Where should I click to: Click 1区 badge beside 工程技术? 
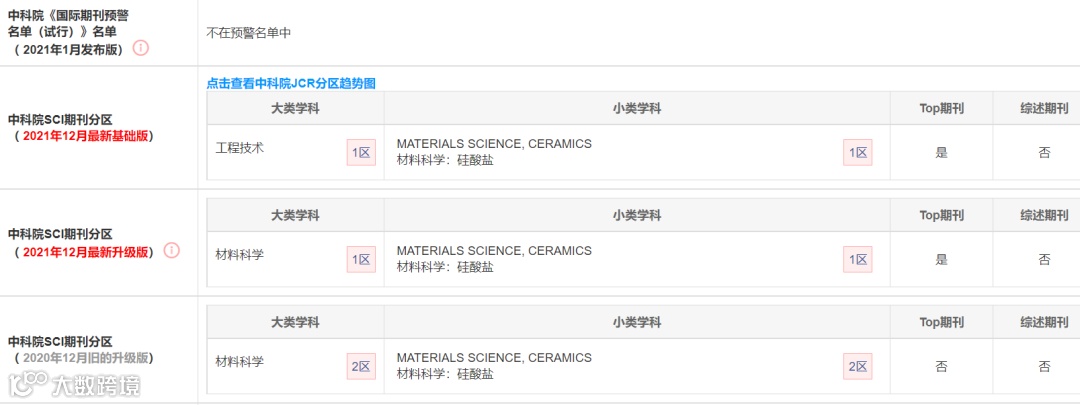(361, 153)
